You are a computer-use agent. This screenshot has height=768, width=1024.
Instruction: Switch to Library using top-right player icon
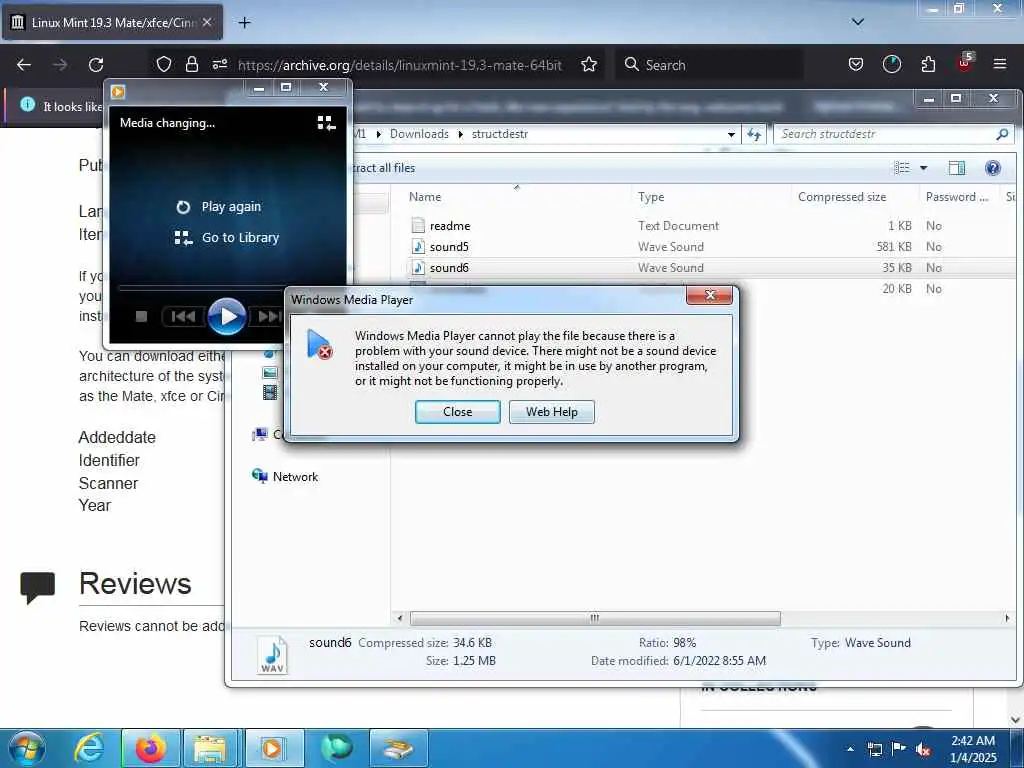pos(326,123)
